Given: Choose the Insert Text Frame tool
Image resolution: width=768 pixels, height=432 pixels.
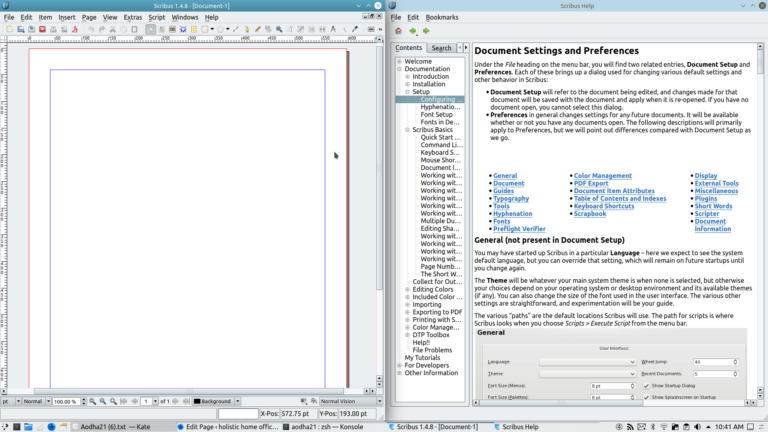Looking at the screenshot, I should click(161, 29).
